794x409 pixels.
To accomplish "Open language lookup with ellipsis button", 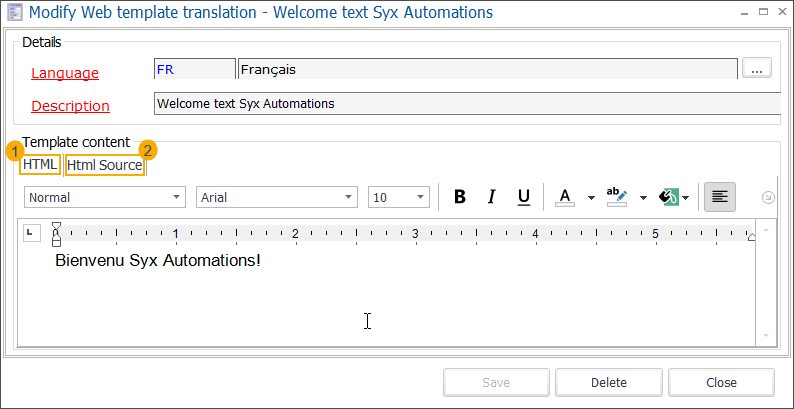I will pyautogui.click(x=757, y=67).
